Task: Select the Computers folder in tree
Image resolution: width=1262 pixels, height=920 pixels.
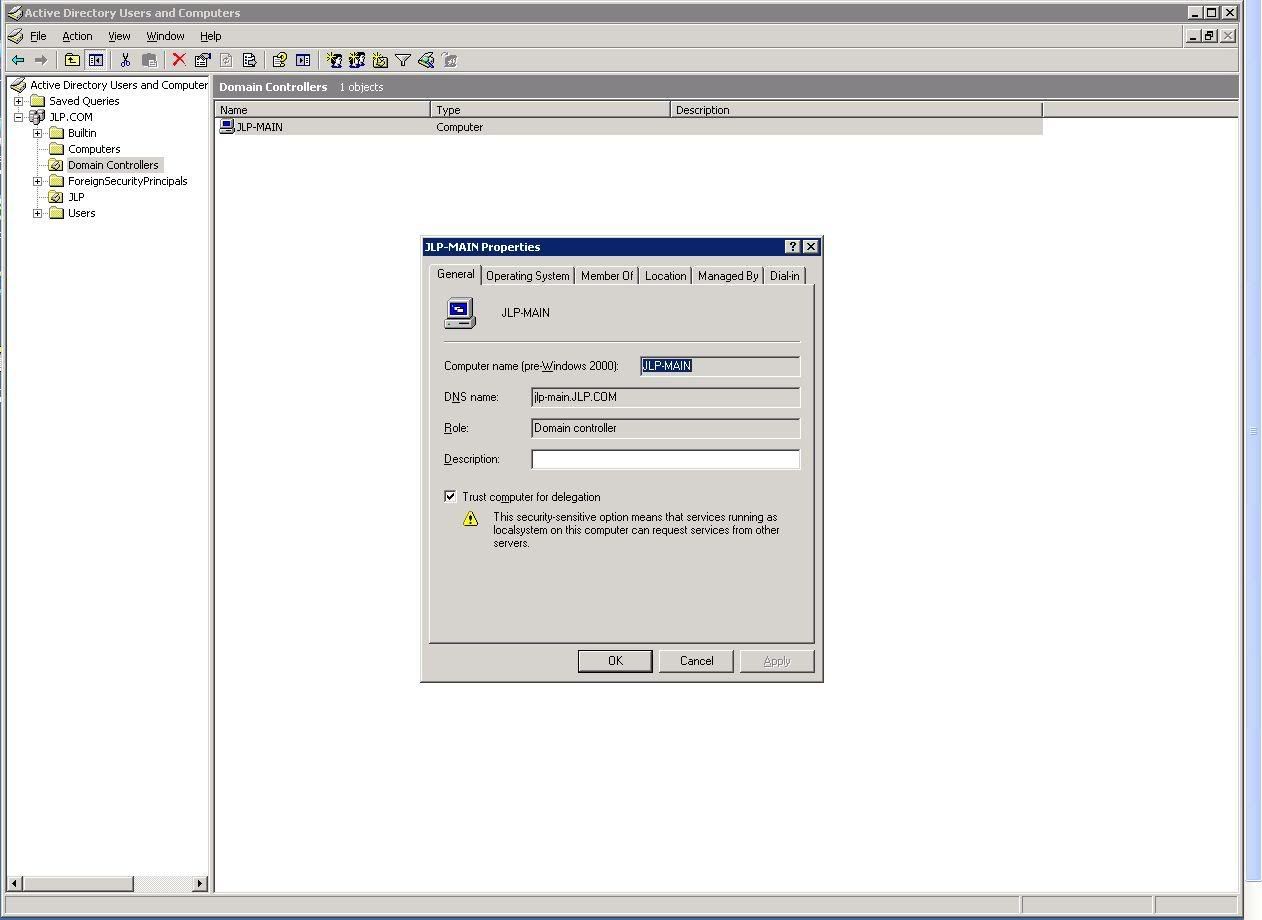Action: point(93,149)
